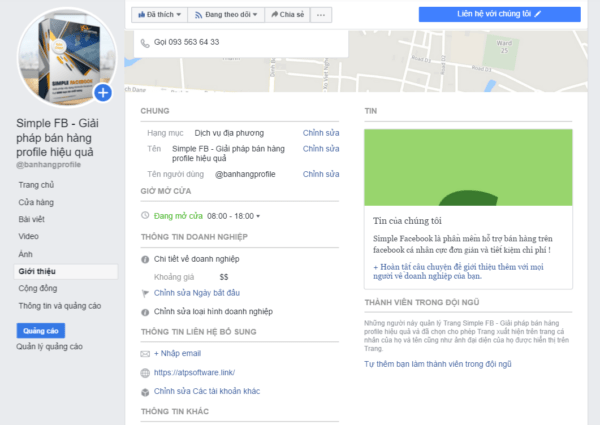Image resolution: width=600 pixels, height=425 pixels.
Task: Click Chỉnh sửa next to Tên người dùng
Action: 321,174
